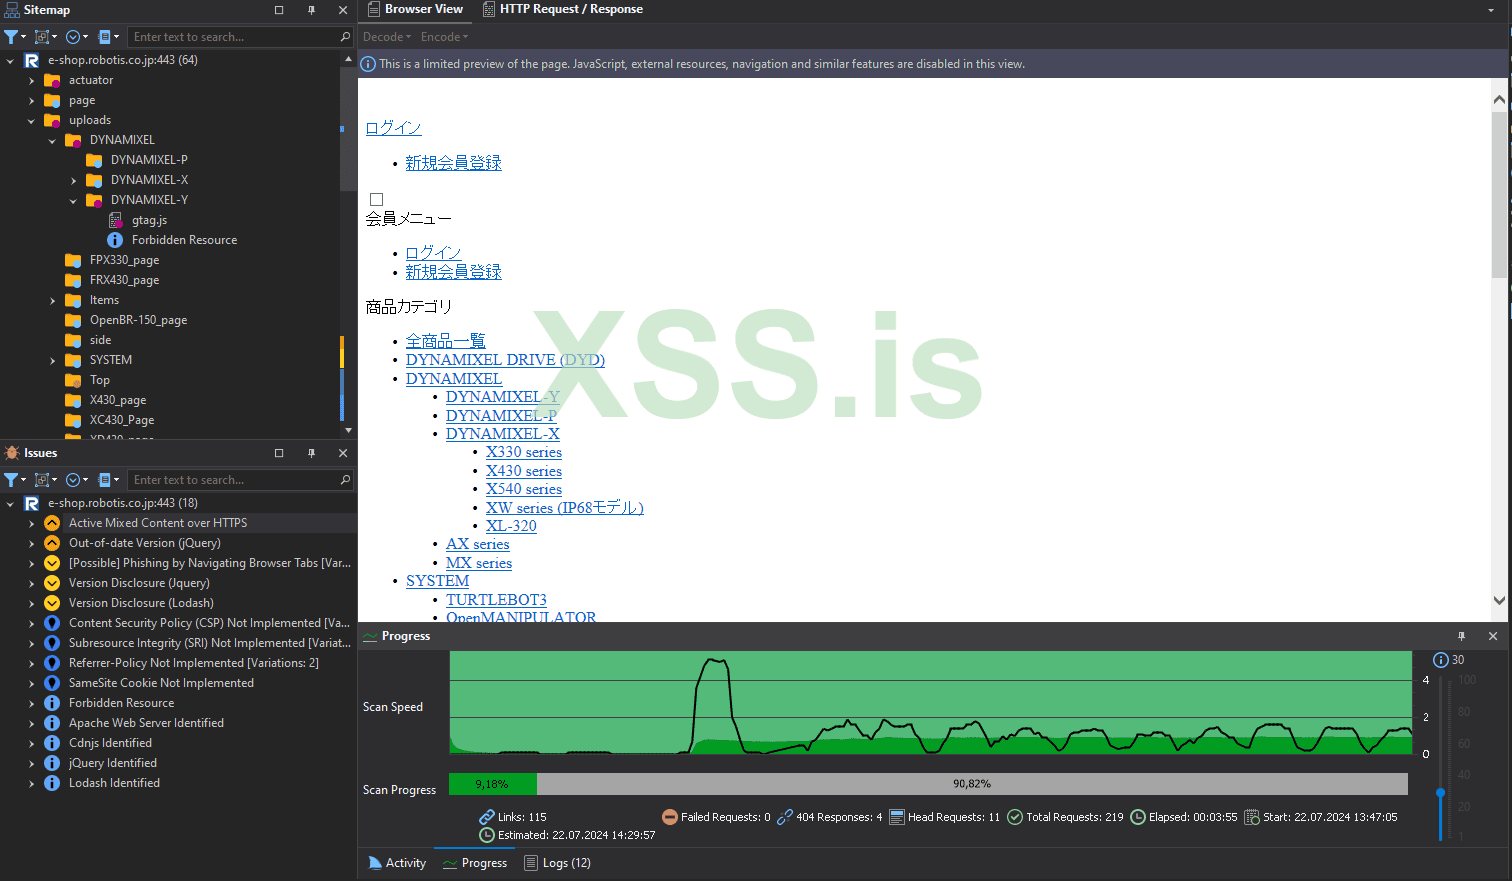Image resolution: width=1512 pixels, height=881 pixels.
Task: Click the Issues grouping icon in its toolbar
Action: click(42, 480)
